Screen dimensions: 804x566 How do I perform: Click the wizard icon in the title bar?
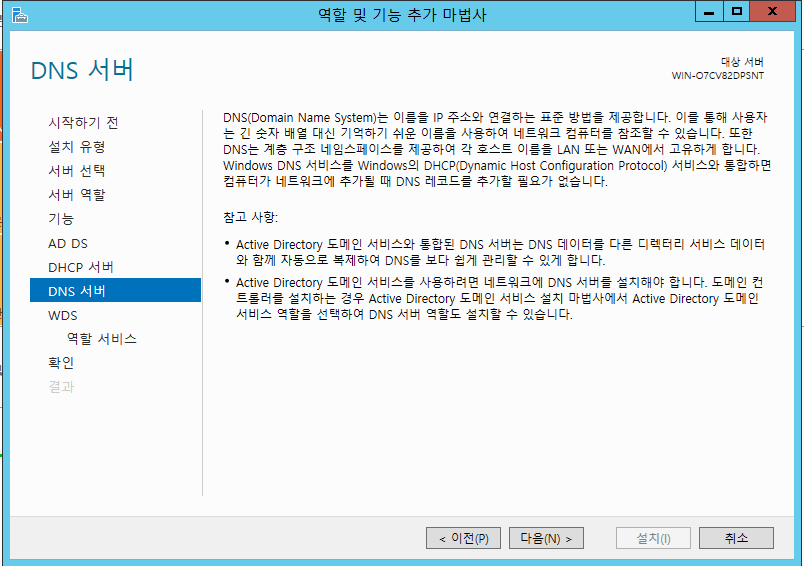pos(17,13)
